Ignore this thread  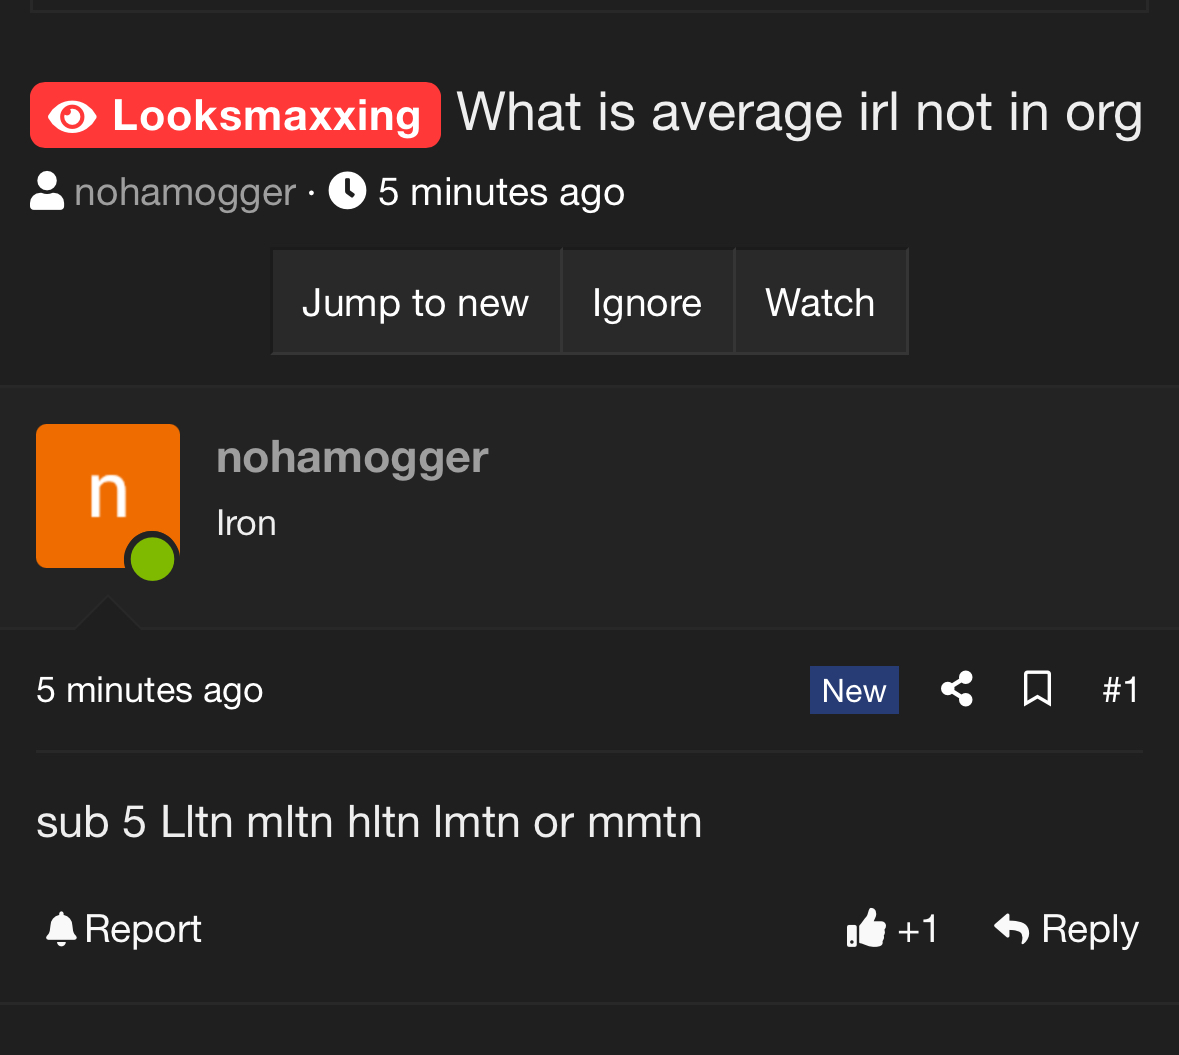(647, 302)
